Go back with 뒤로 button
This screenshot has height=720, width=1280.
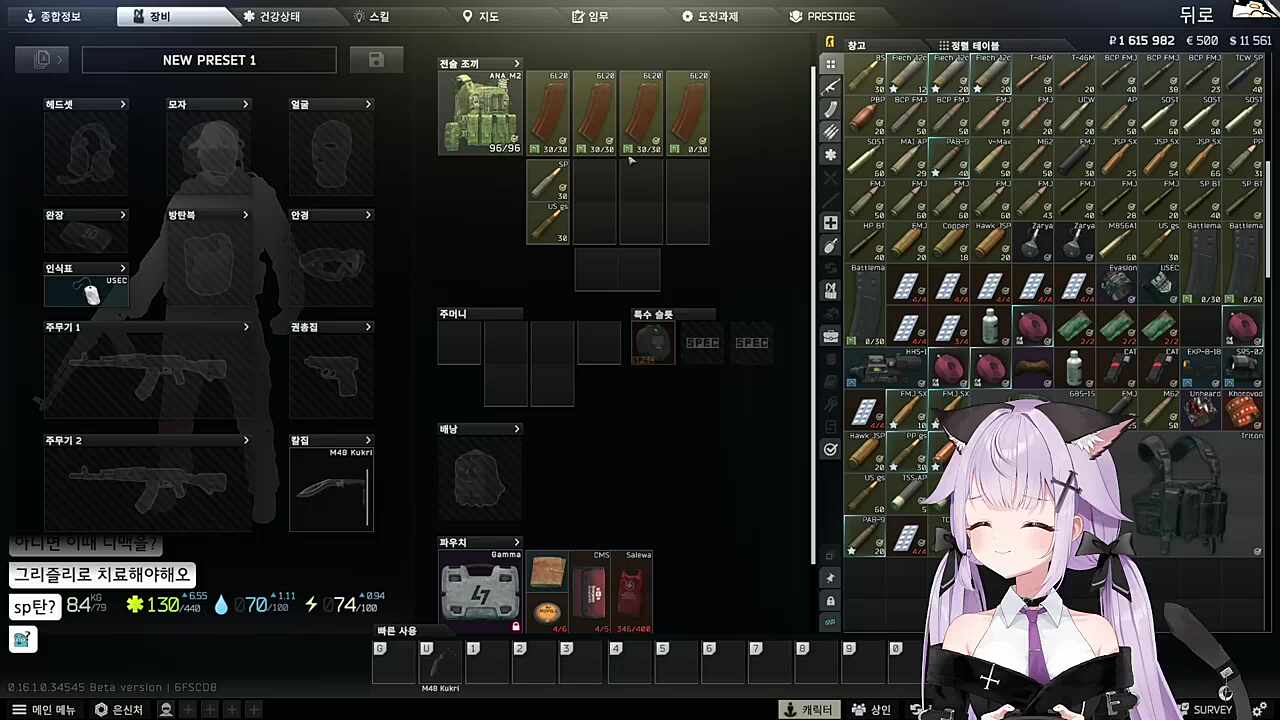pos(1196,15)
